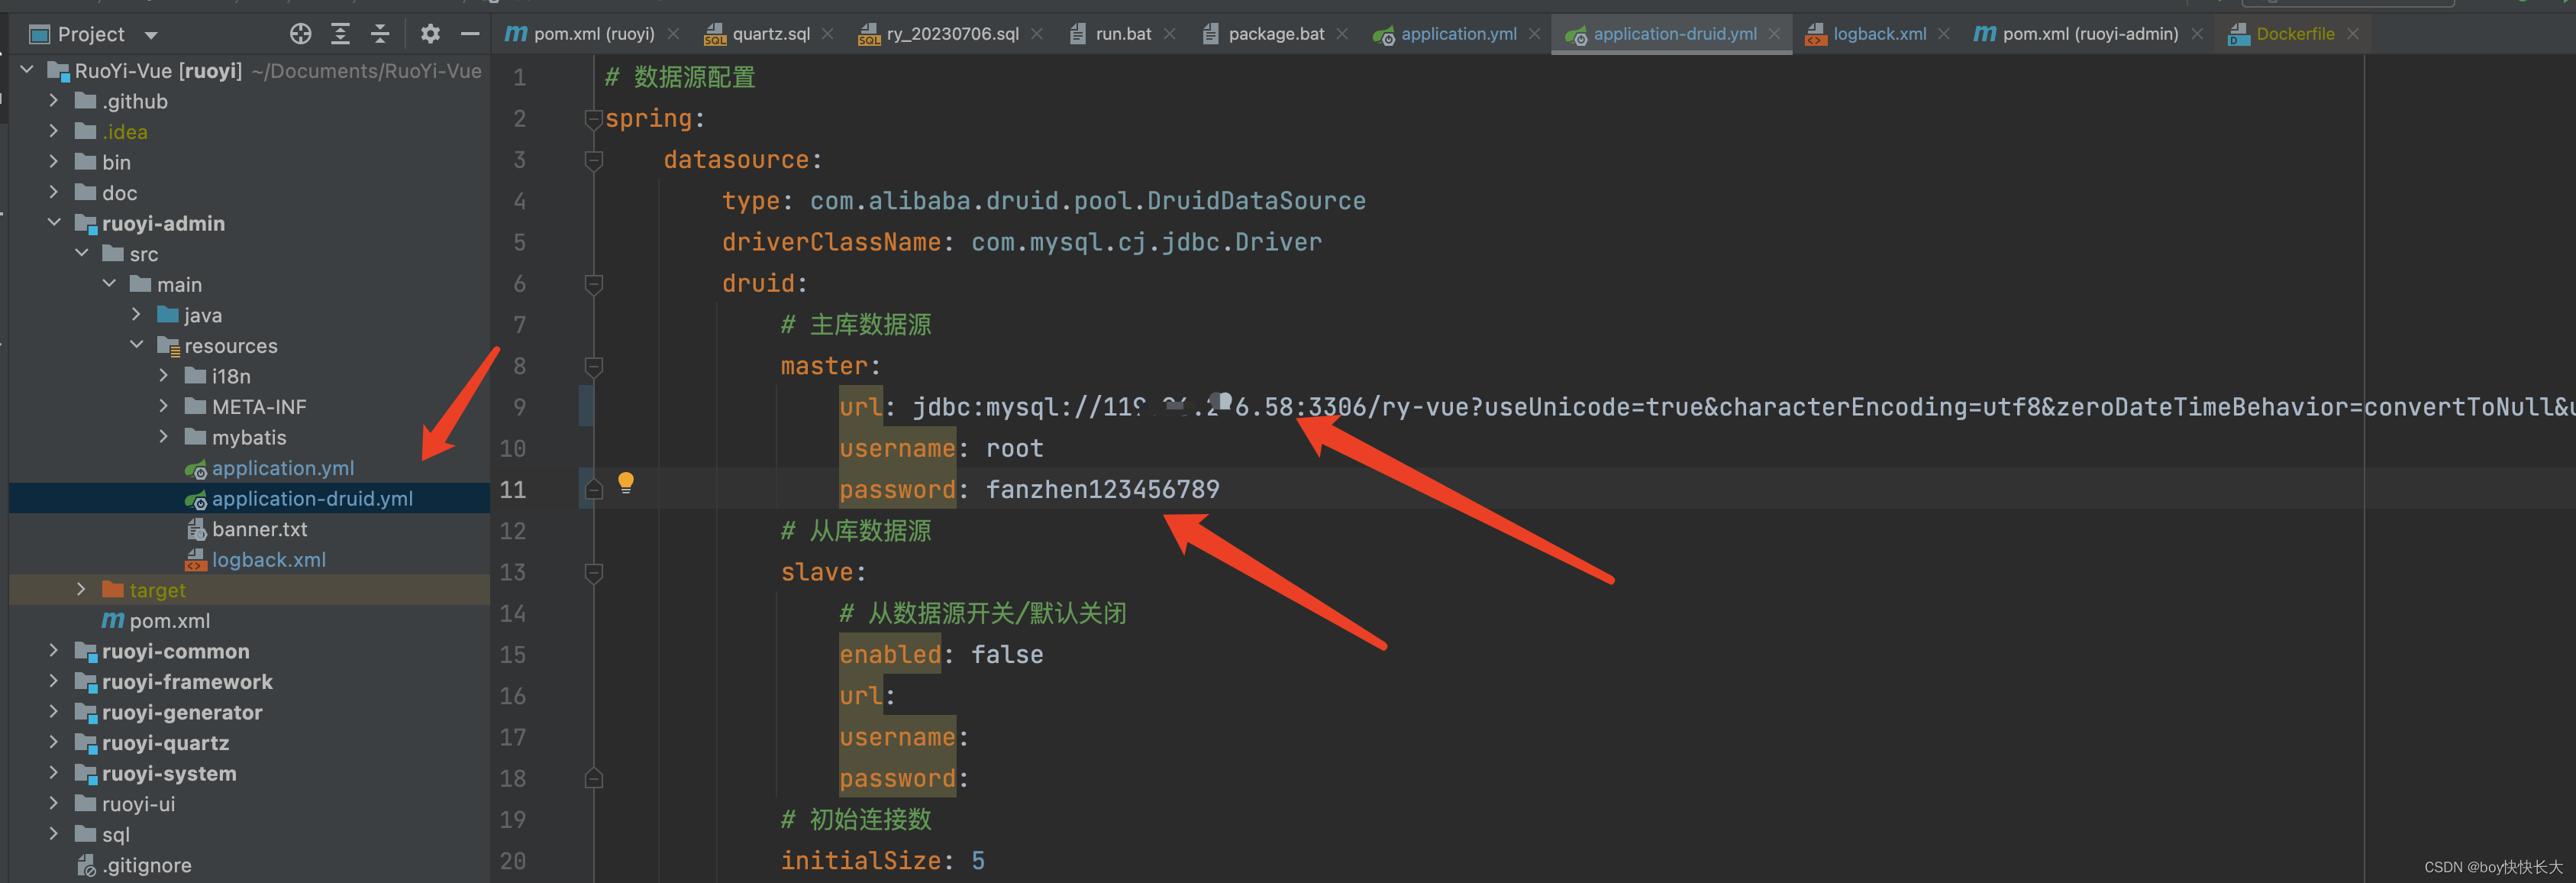Expand the META-INF folder
Screen dimensions: 2576x883
tap(164, 406)
